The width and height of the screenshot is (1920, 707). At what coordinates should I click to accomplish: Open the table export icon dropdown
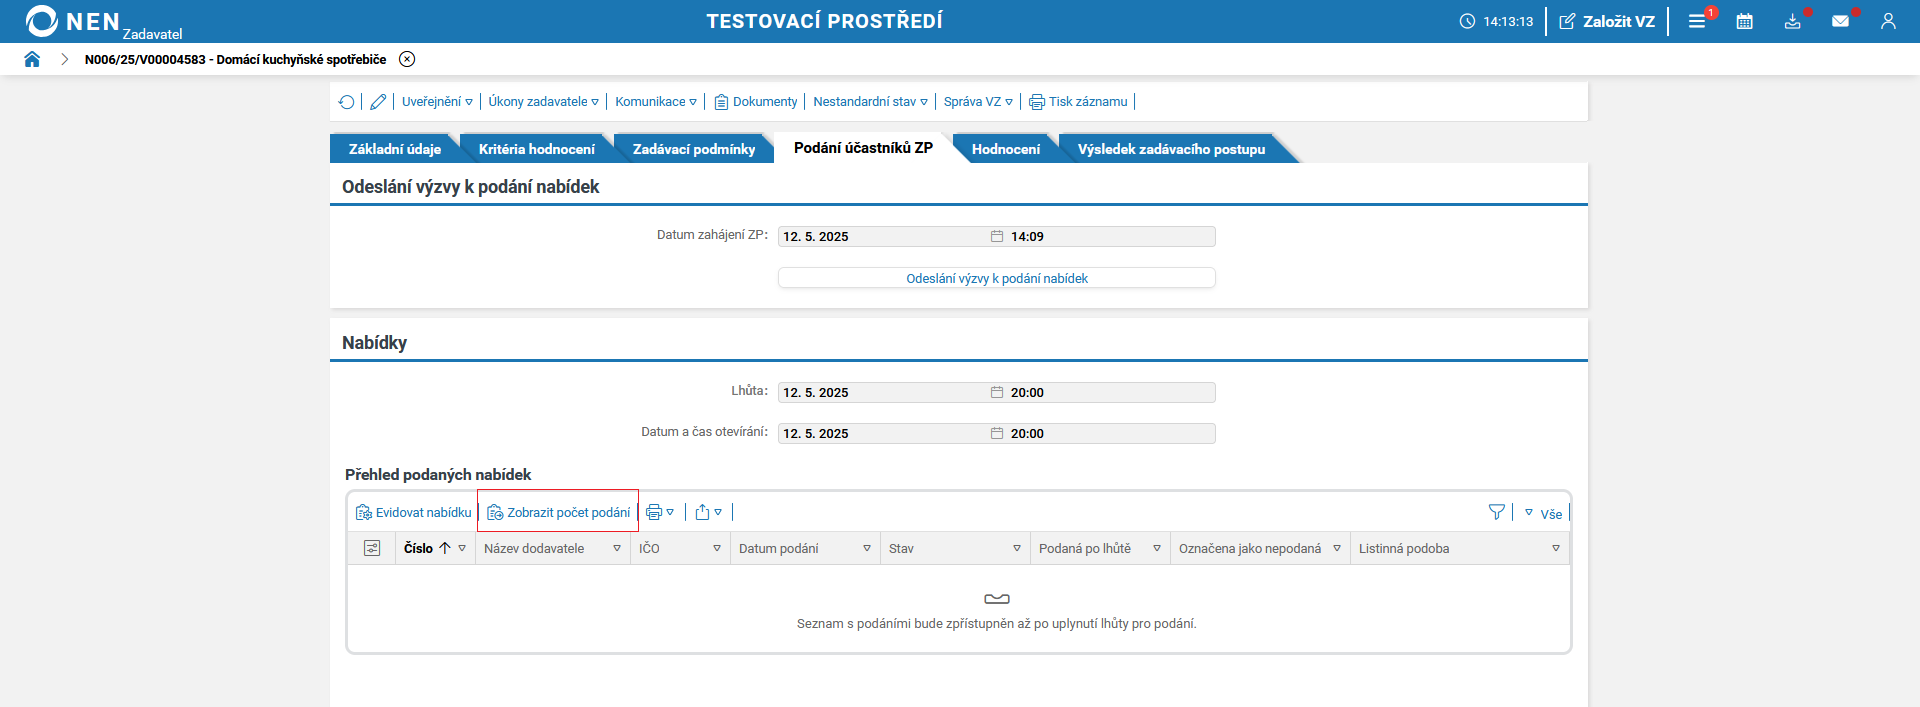(708, 512)
